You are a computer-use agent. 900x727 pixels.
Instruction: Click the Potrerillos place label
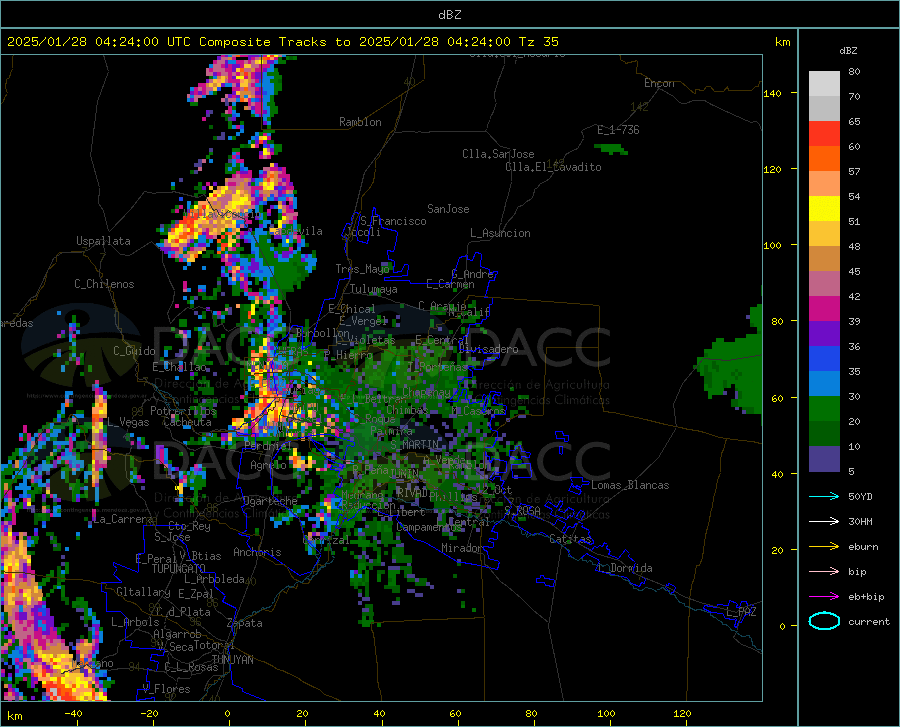pyautogui.click(x=183, y=411)
